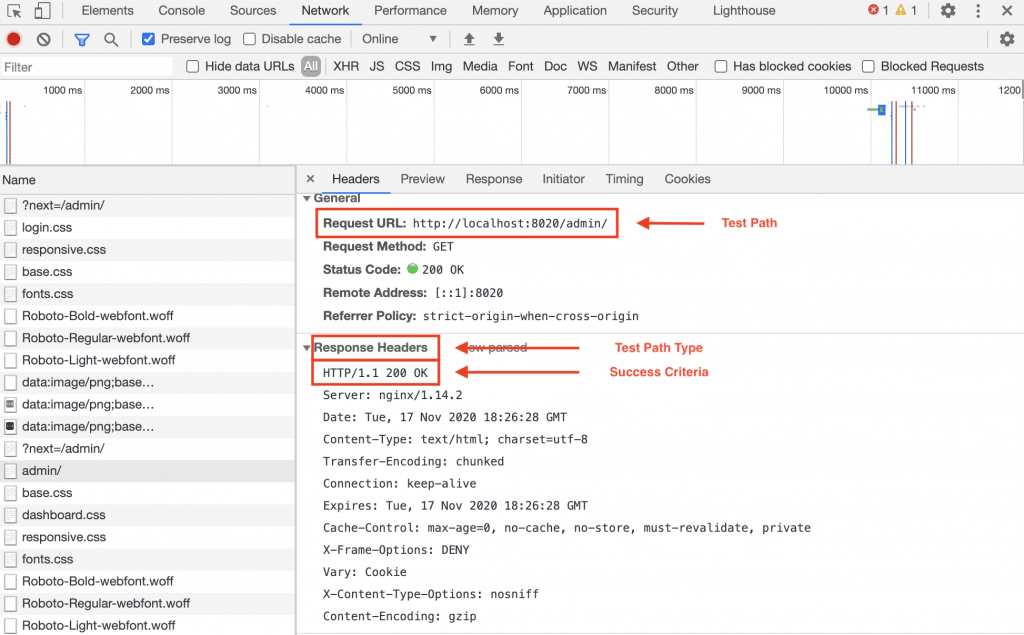This screenshot has width=1024, height=635.
Task: Switch to the Elements panel
Action: (107, 11)
